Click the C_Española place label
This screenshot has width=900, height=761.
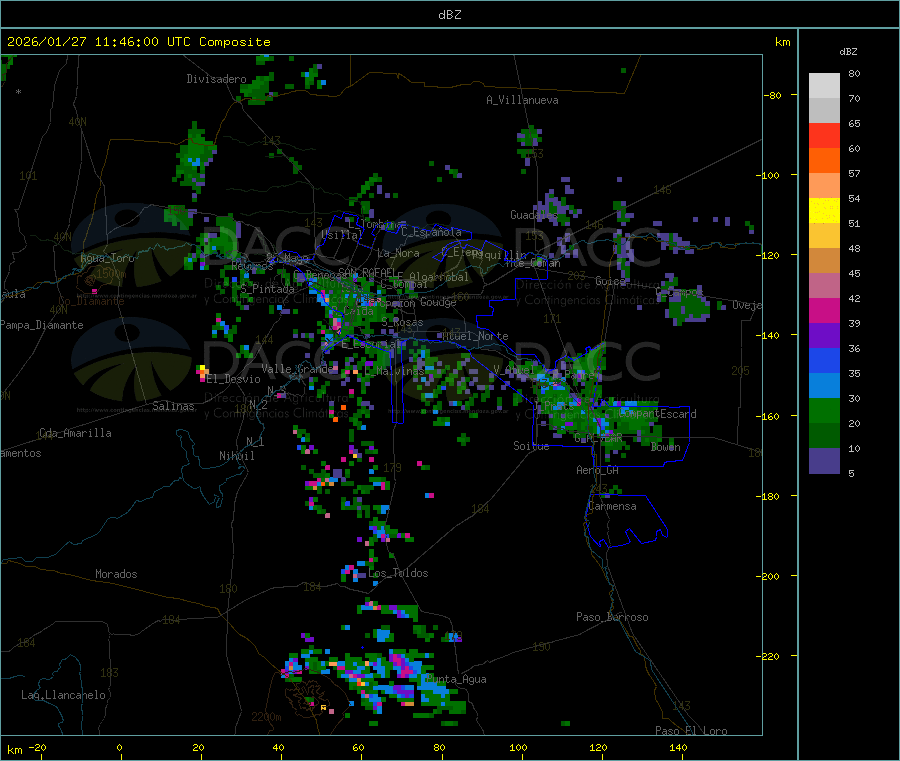[431, 232]
